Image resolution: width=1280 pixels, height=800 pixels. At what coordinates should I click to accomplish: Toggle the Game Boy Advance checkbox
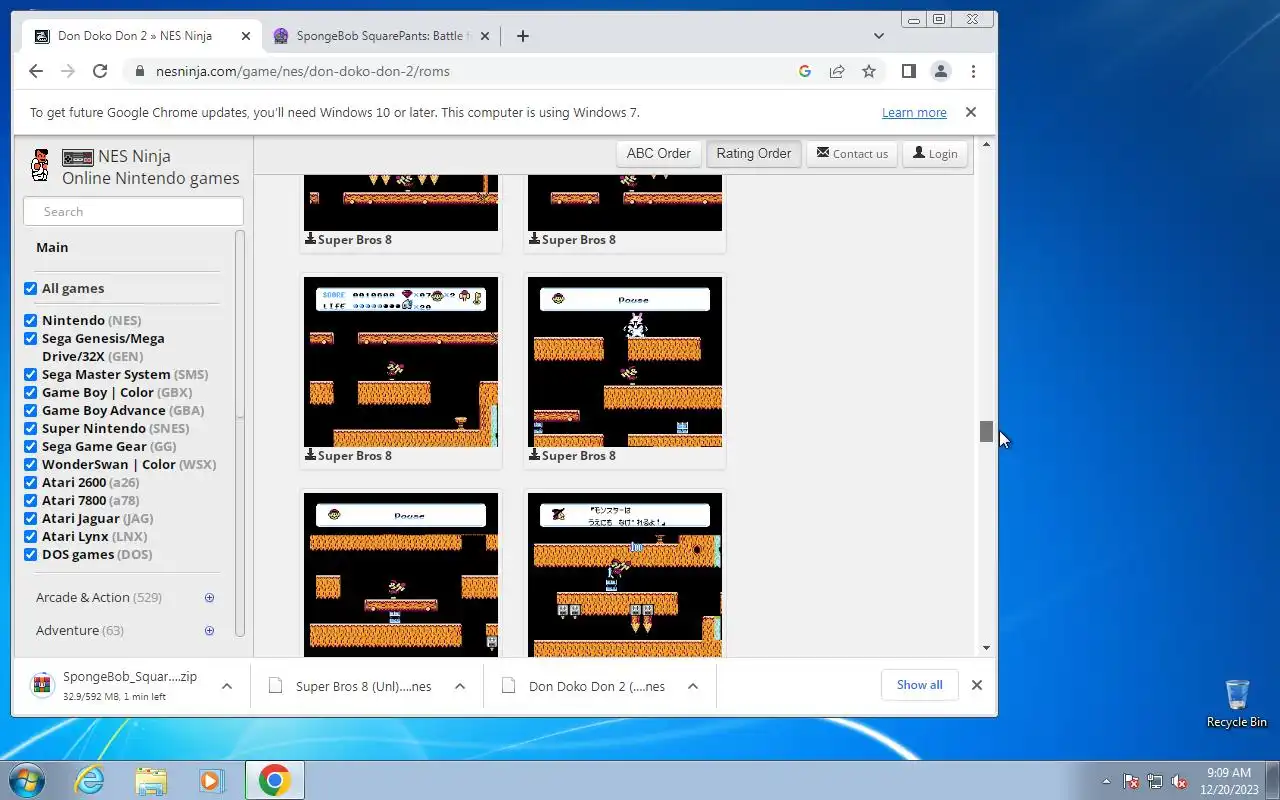pyautogui.click(x=31, y=411)
